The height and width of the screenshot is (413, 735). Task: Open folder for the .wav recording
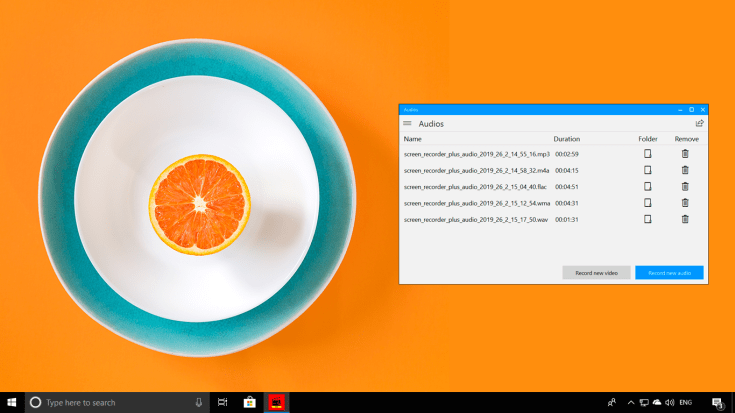pyautogui.click(x=647, y=219)
